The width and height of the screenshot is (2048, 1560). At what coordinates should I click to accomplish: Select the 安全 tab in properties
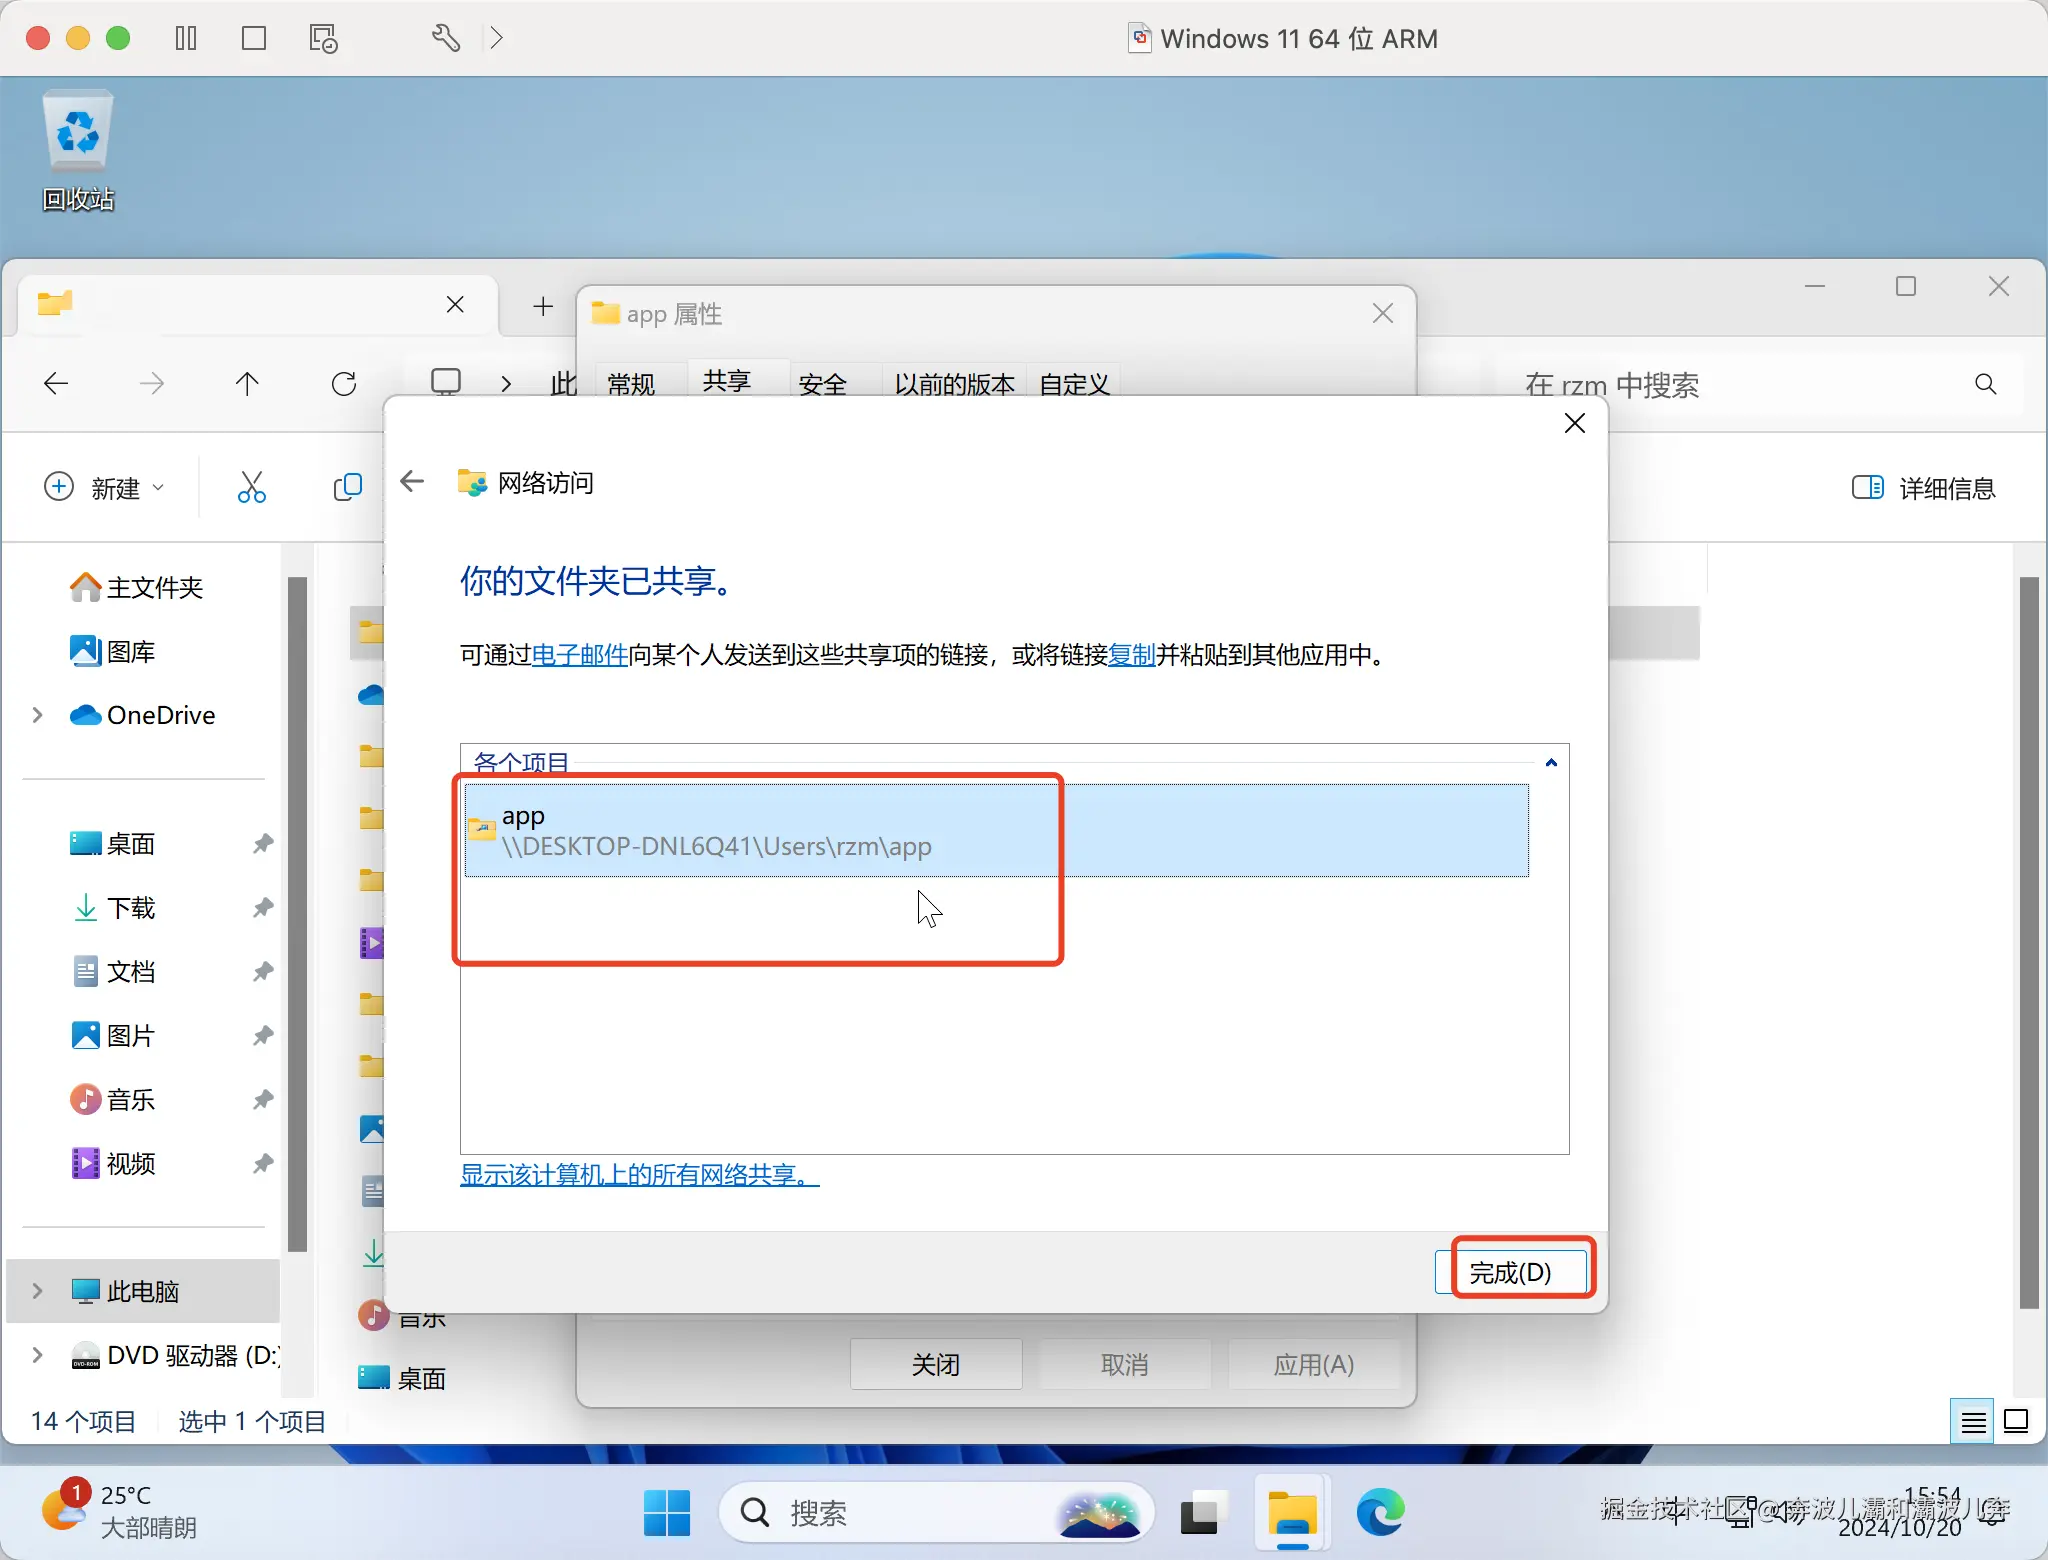[x=822, y=383]
